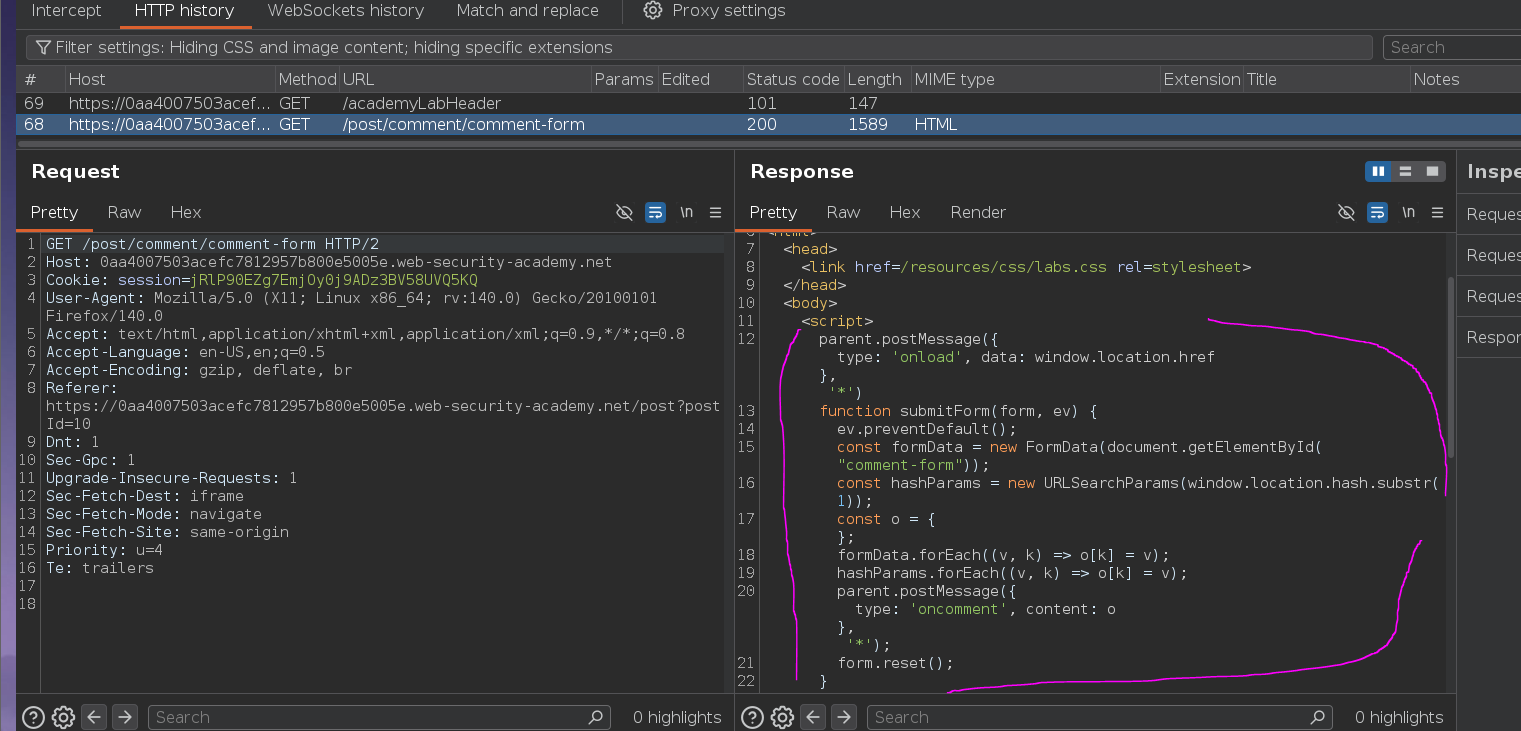Toggle word wrap icon in Request panel

[656, 212]
